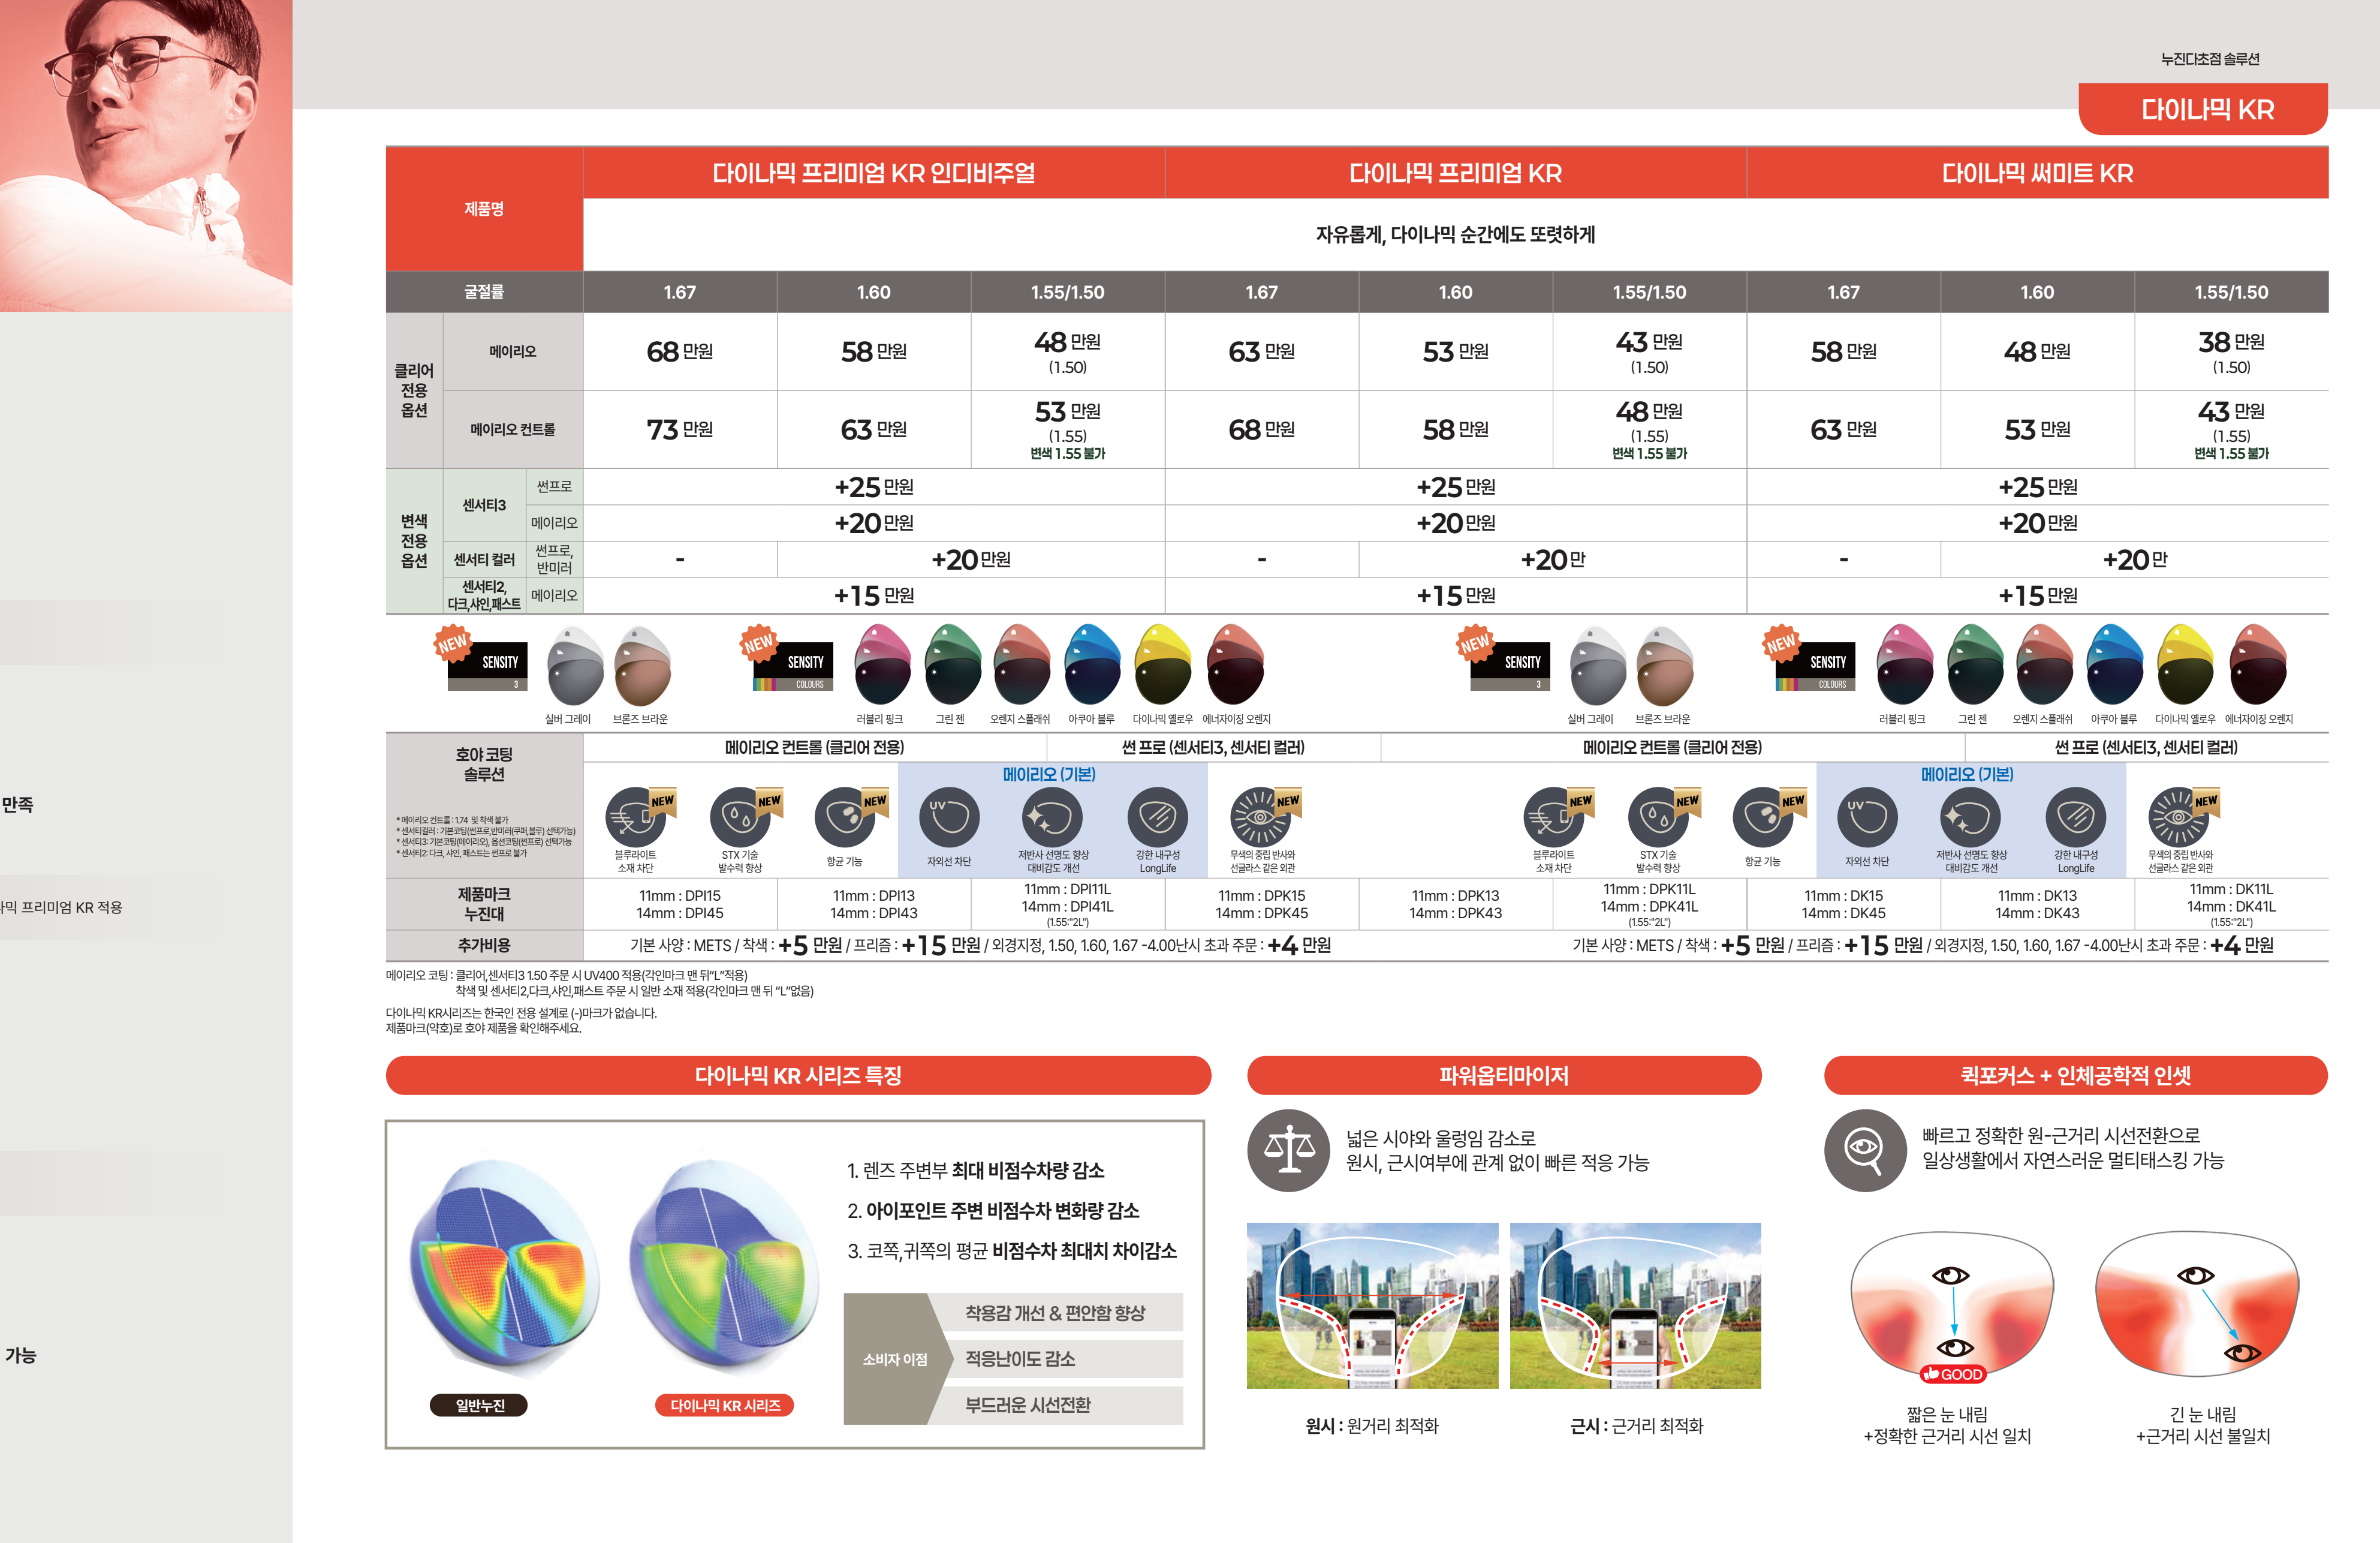2380x1543 pixels.
Task: Click rightmost 항균 기능 coating icon
Action: click(1764, 818)
